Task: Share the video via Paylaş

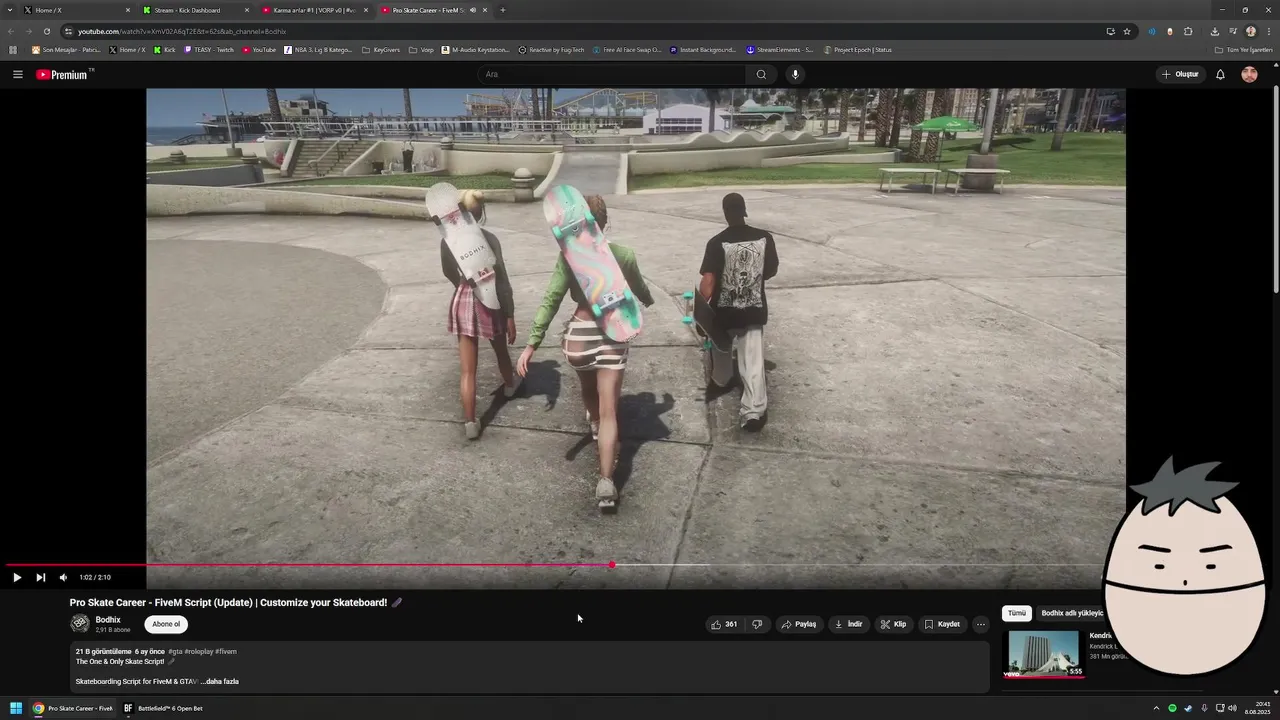Action: coord(798,624)
